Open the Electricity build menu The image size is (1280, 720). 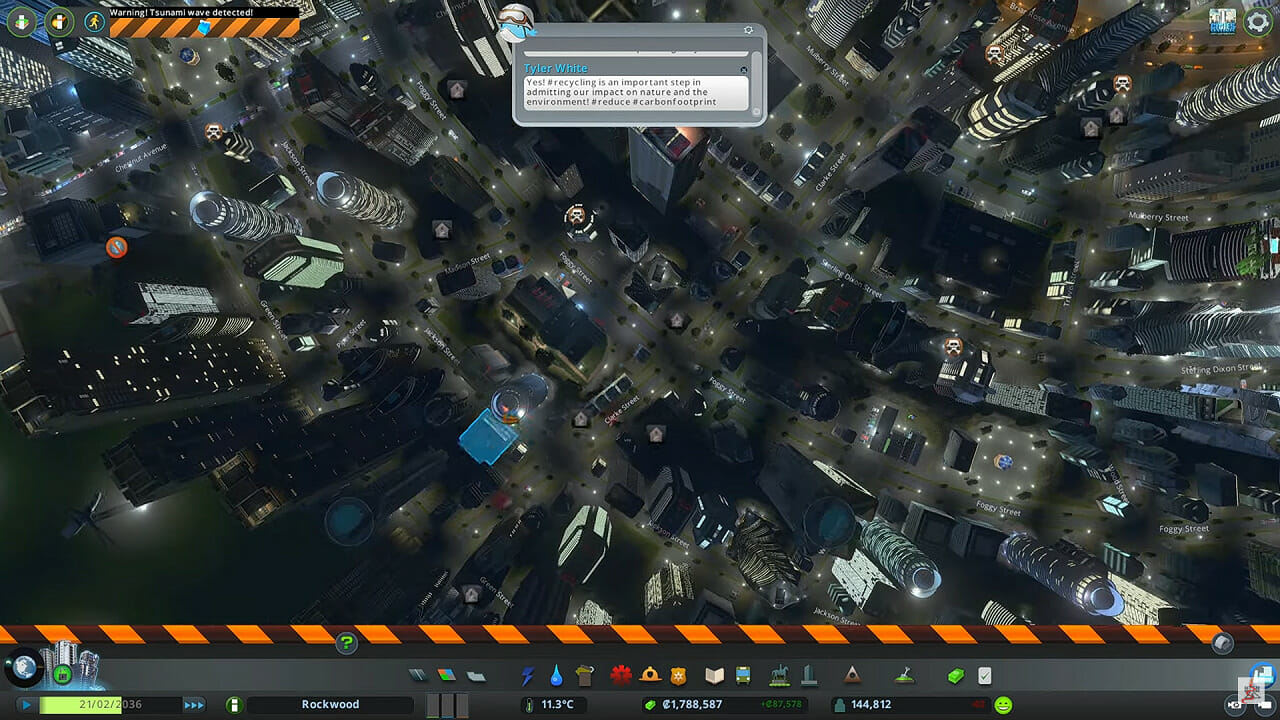[528, 676]
